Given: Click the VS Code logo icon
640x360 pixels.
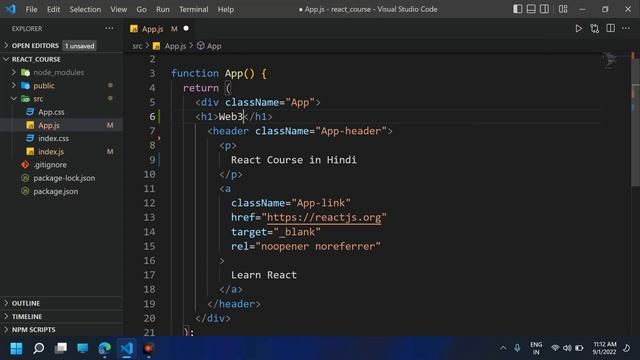Looking at the screenshot, I should click(x=11, y=9).
